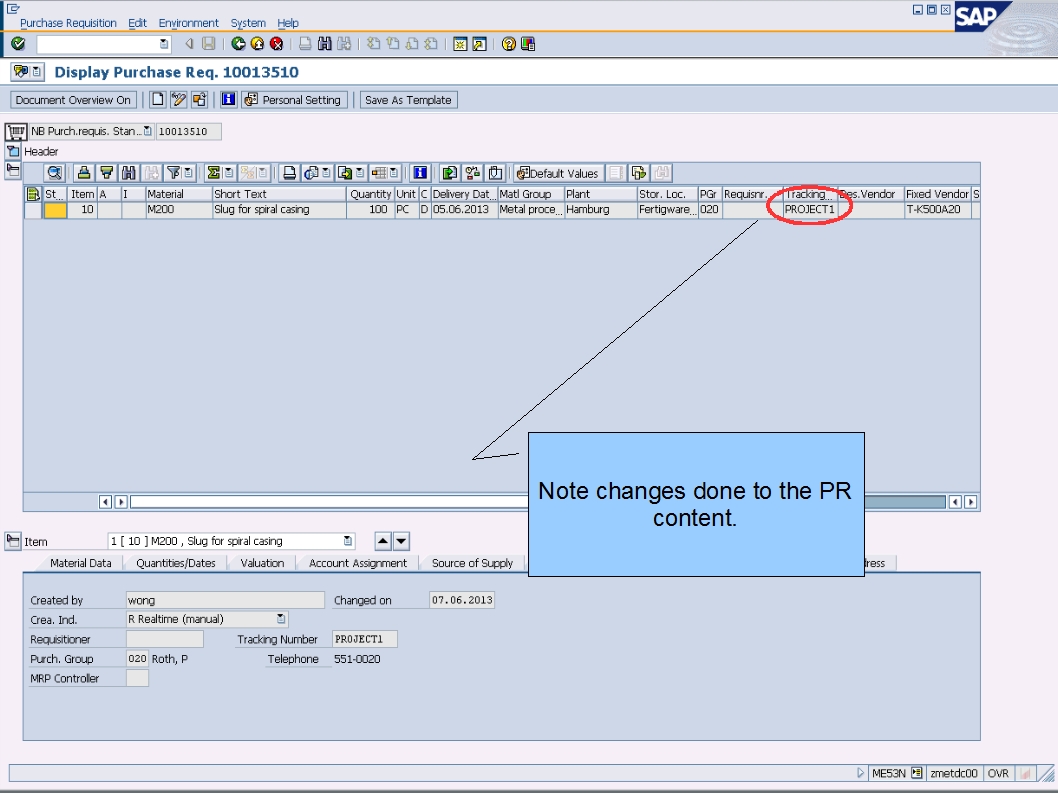Click grid horizontal scrollbar right arrow

pos(970,502)
